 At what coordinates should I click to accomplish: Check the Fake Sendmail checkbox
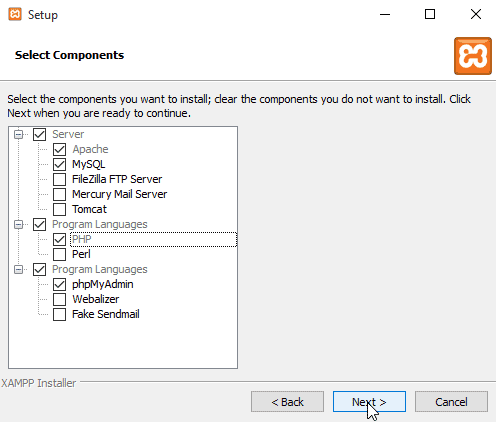[59, 314]
